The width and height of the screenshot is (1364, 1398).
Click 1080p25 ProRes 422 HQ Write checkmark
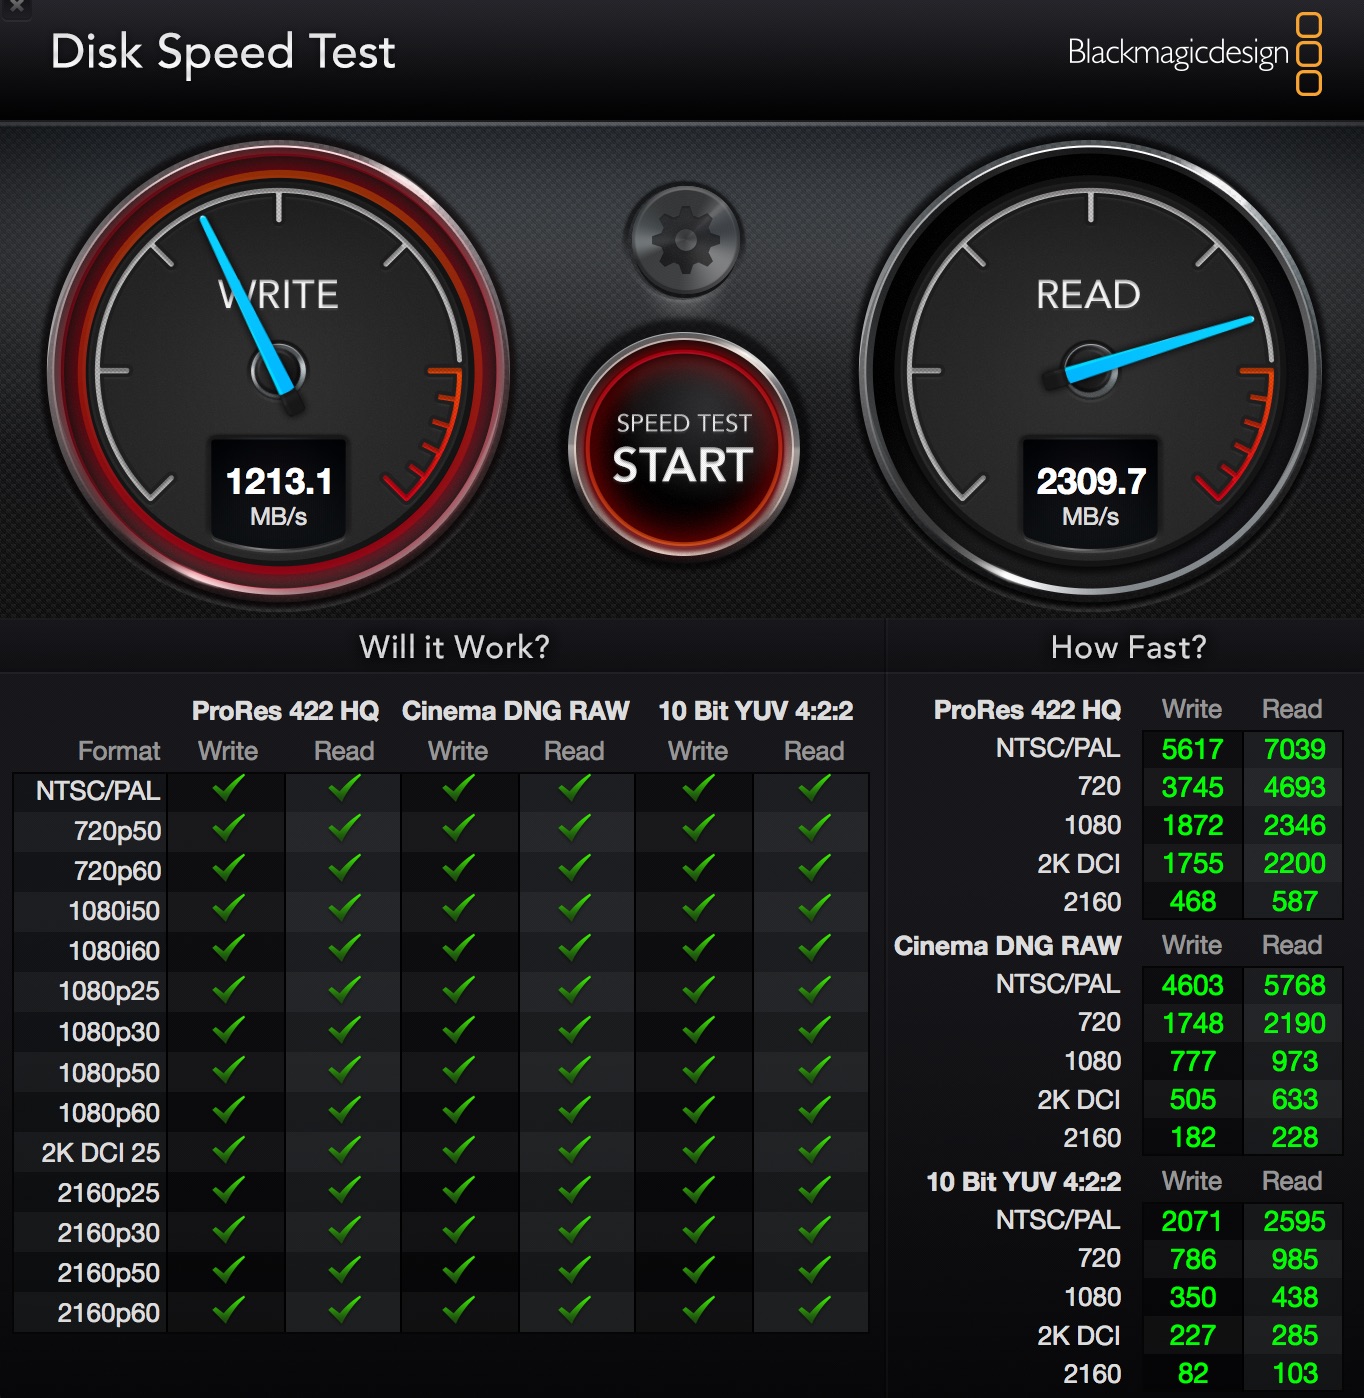(228, 989)
